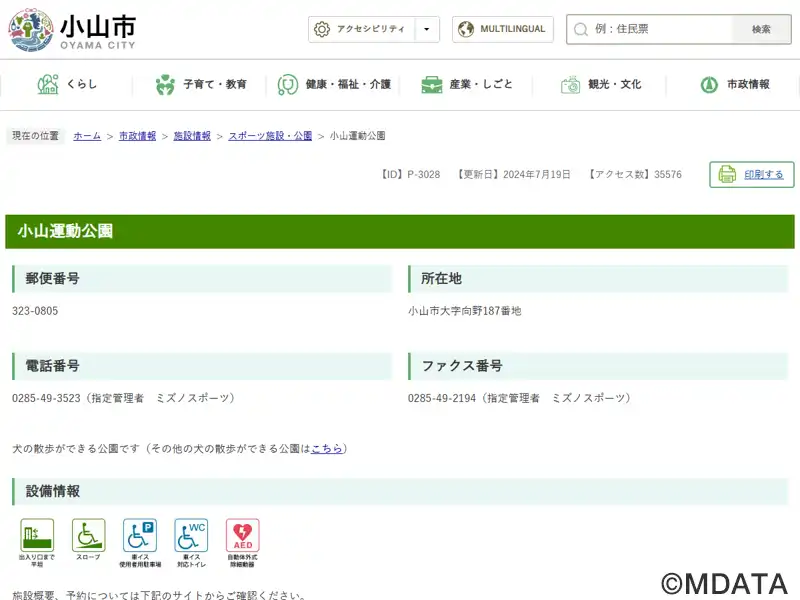800x600 pixels.
Task: Open the 子育て・教育 menu
Action: pyautogui.click(x=200, y=85)
